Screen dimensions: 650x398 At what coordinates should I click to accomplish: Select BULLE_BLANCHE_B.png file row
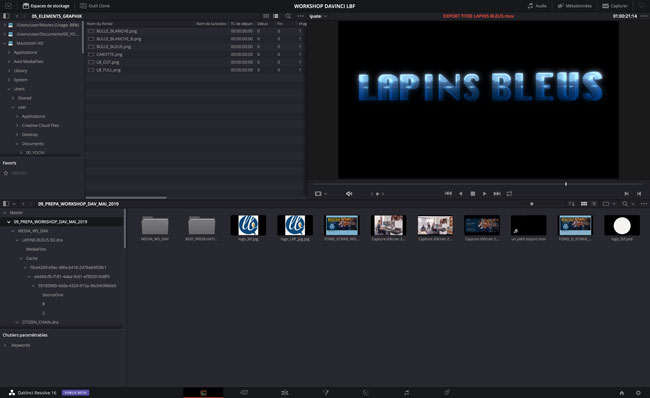(x=195, y=39)
